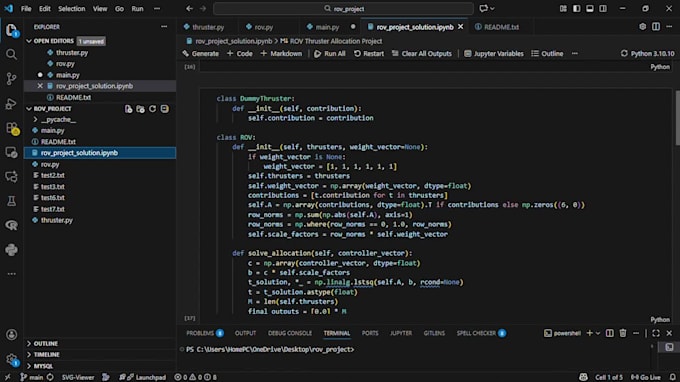Image resolution: width=680 pixels, height=382 pixels.
Task: Open the Python icon view in activity bar
Action: pyautogui.click(x=11, y=250)
